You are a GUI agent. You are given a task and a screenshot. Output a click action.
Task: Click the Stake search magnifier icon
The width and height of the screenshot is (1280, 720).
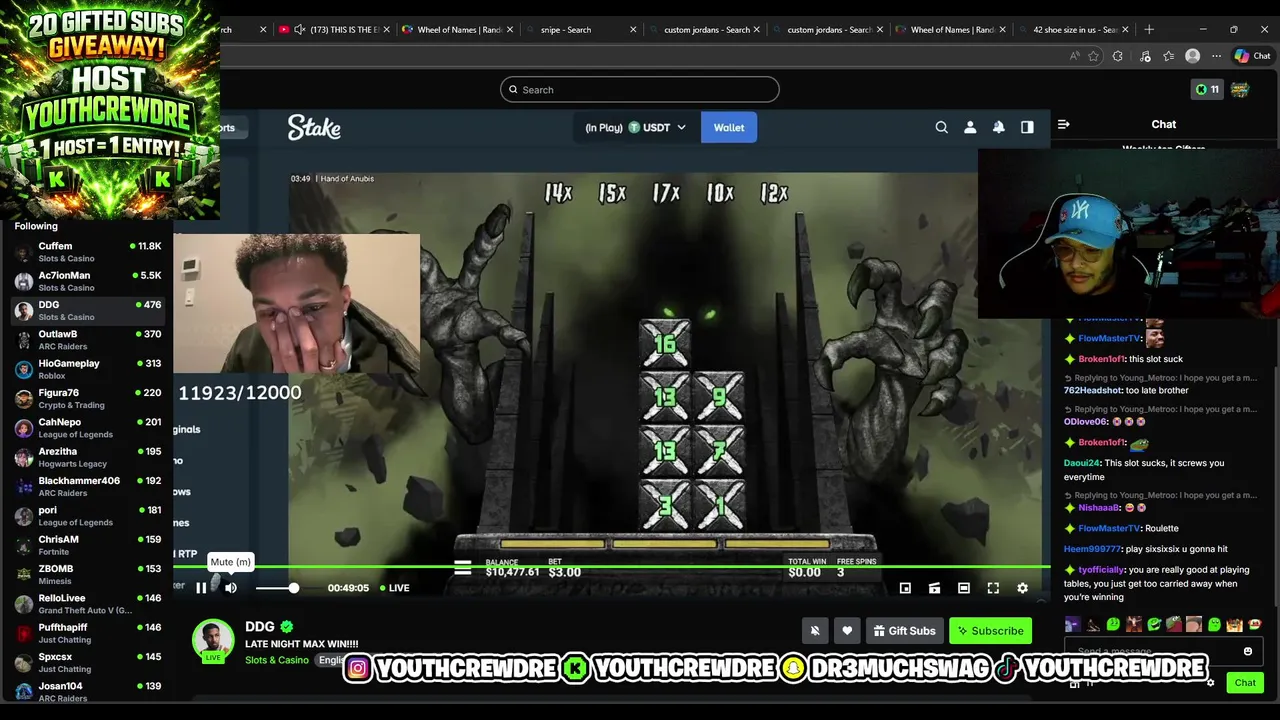941,127
